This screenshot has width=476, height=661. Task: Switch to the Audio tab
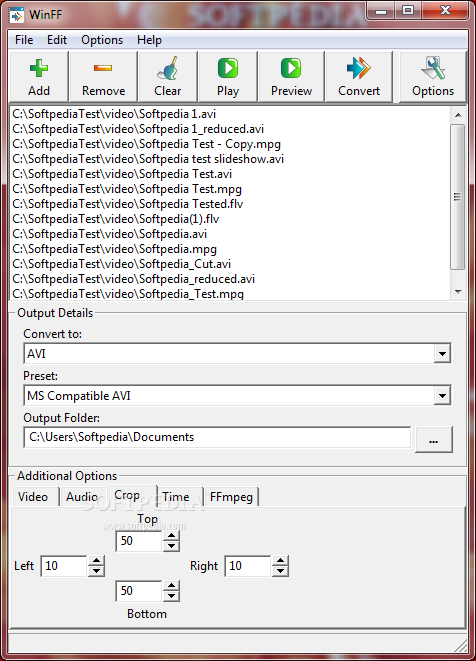(x=82, y=497)
